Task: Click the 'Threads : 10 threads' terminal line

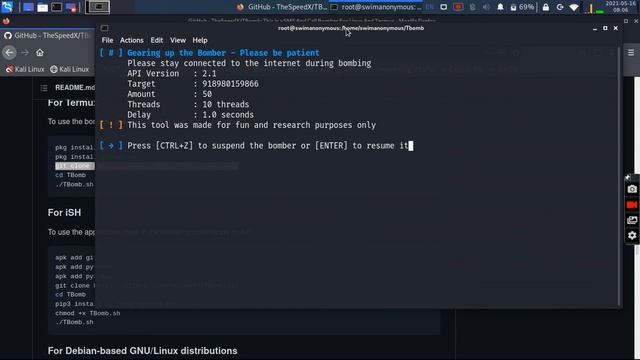Action: click(x=188, y=104)
